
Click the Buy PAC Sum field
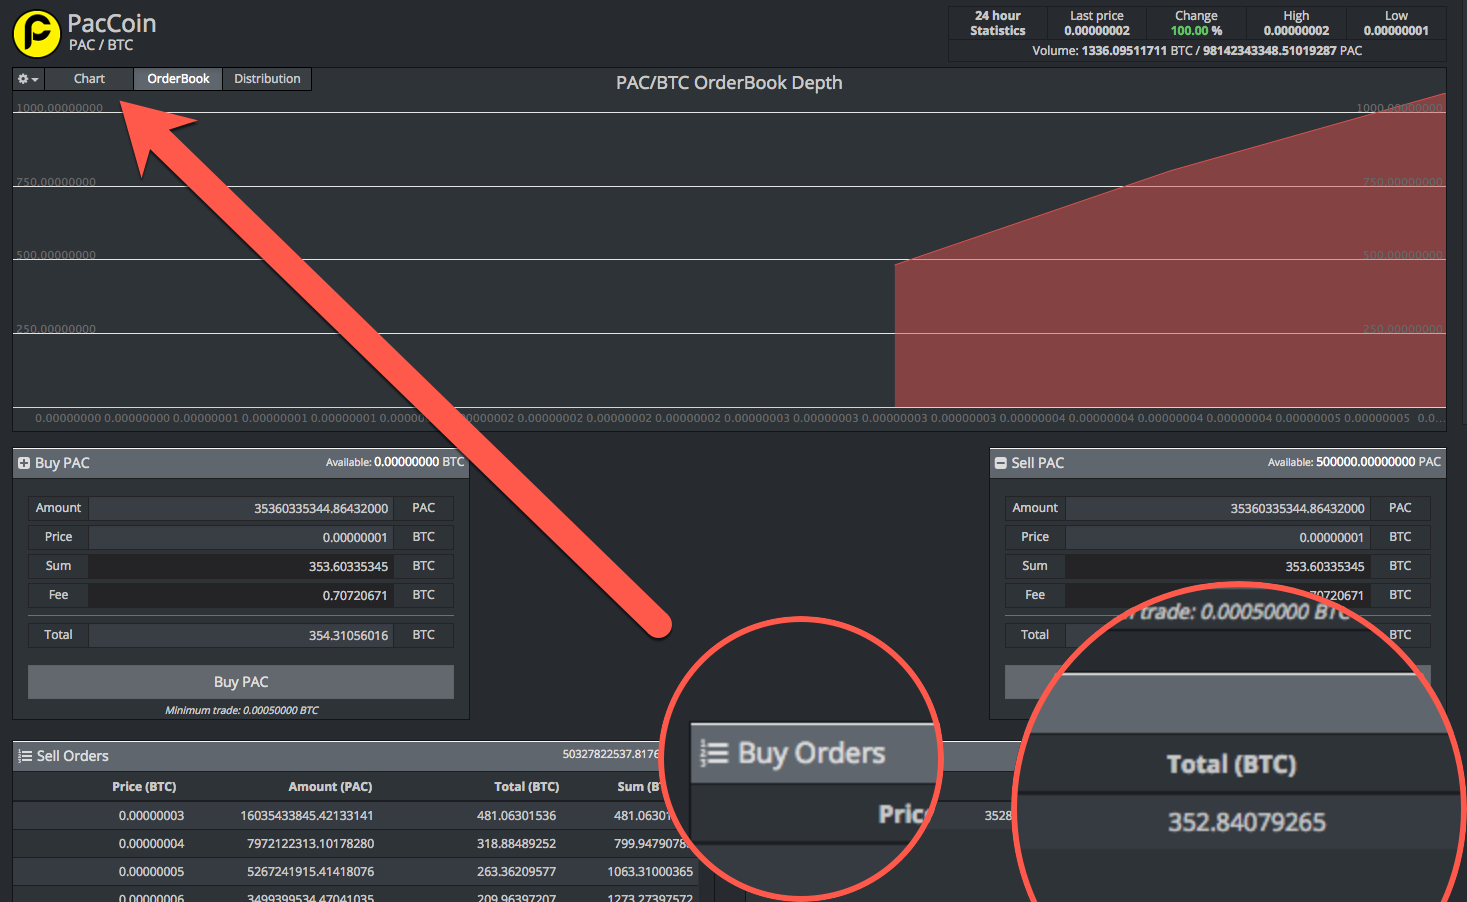pos(241,566)
